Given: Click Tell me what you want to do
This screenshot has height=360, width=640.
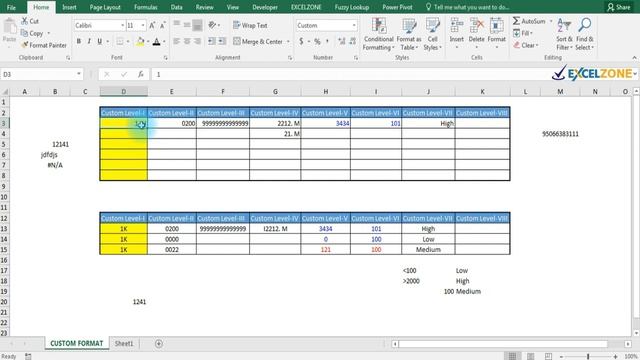Looking at the screenshot, I should [467, 7].
